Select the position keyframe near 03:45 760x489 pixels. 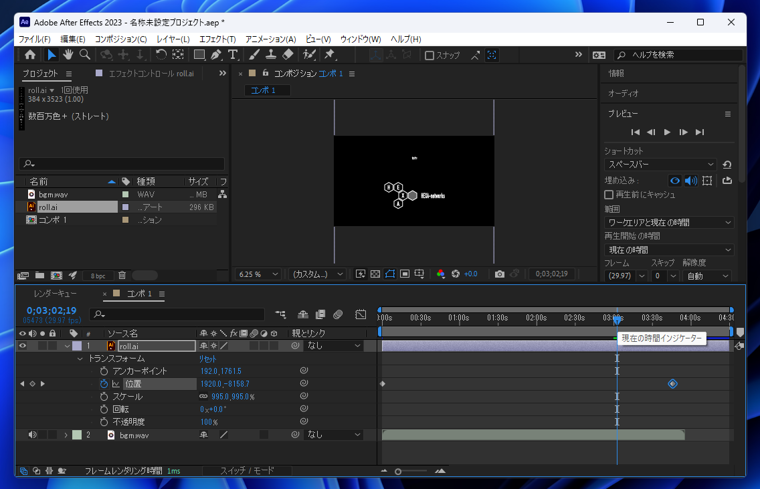click(x=672, y=384)
